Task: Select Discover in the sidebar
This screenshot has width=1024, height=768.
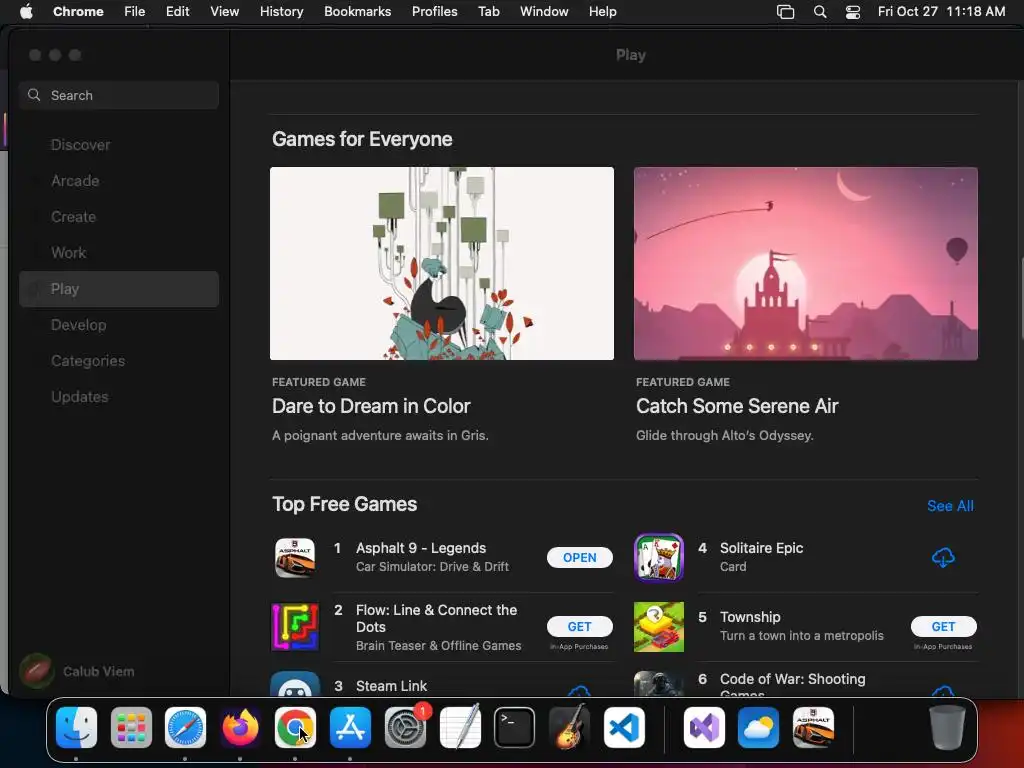Action: click(119, 145)
